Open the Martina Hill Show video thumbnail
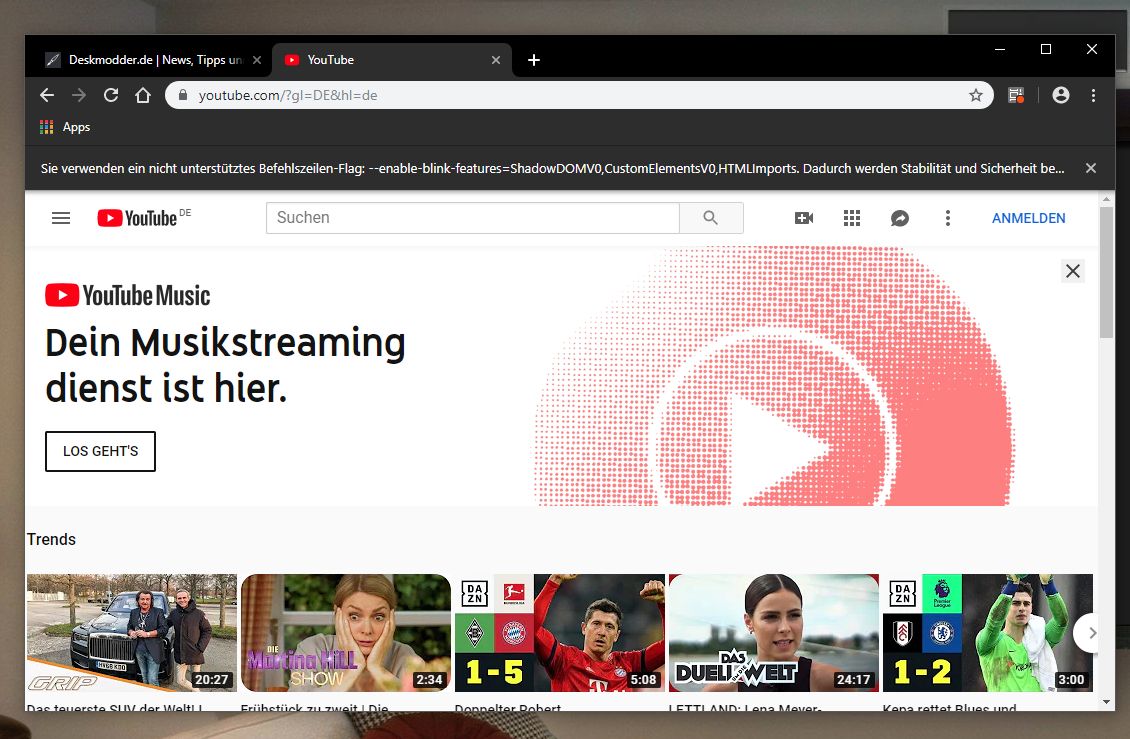Viewport: 1130px width, 739px height. point(346,633)
